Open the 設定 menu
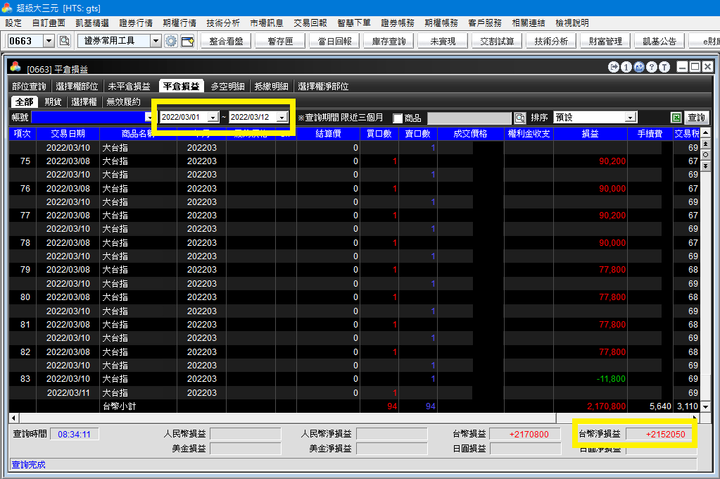This screenshot has height=479, width=720. pos(13,23)
